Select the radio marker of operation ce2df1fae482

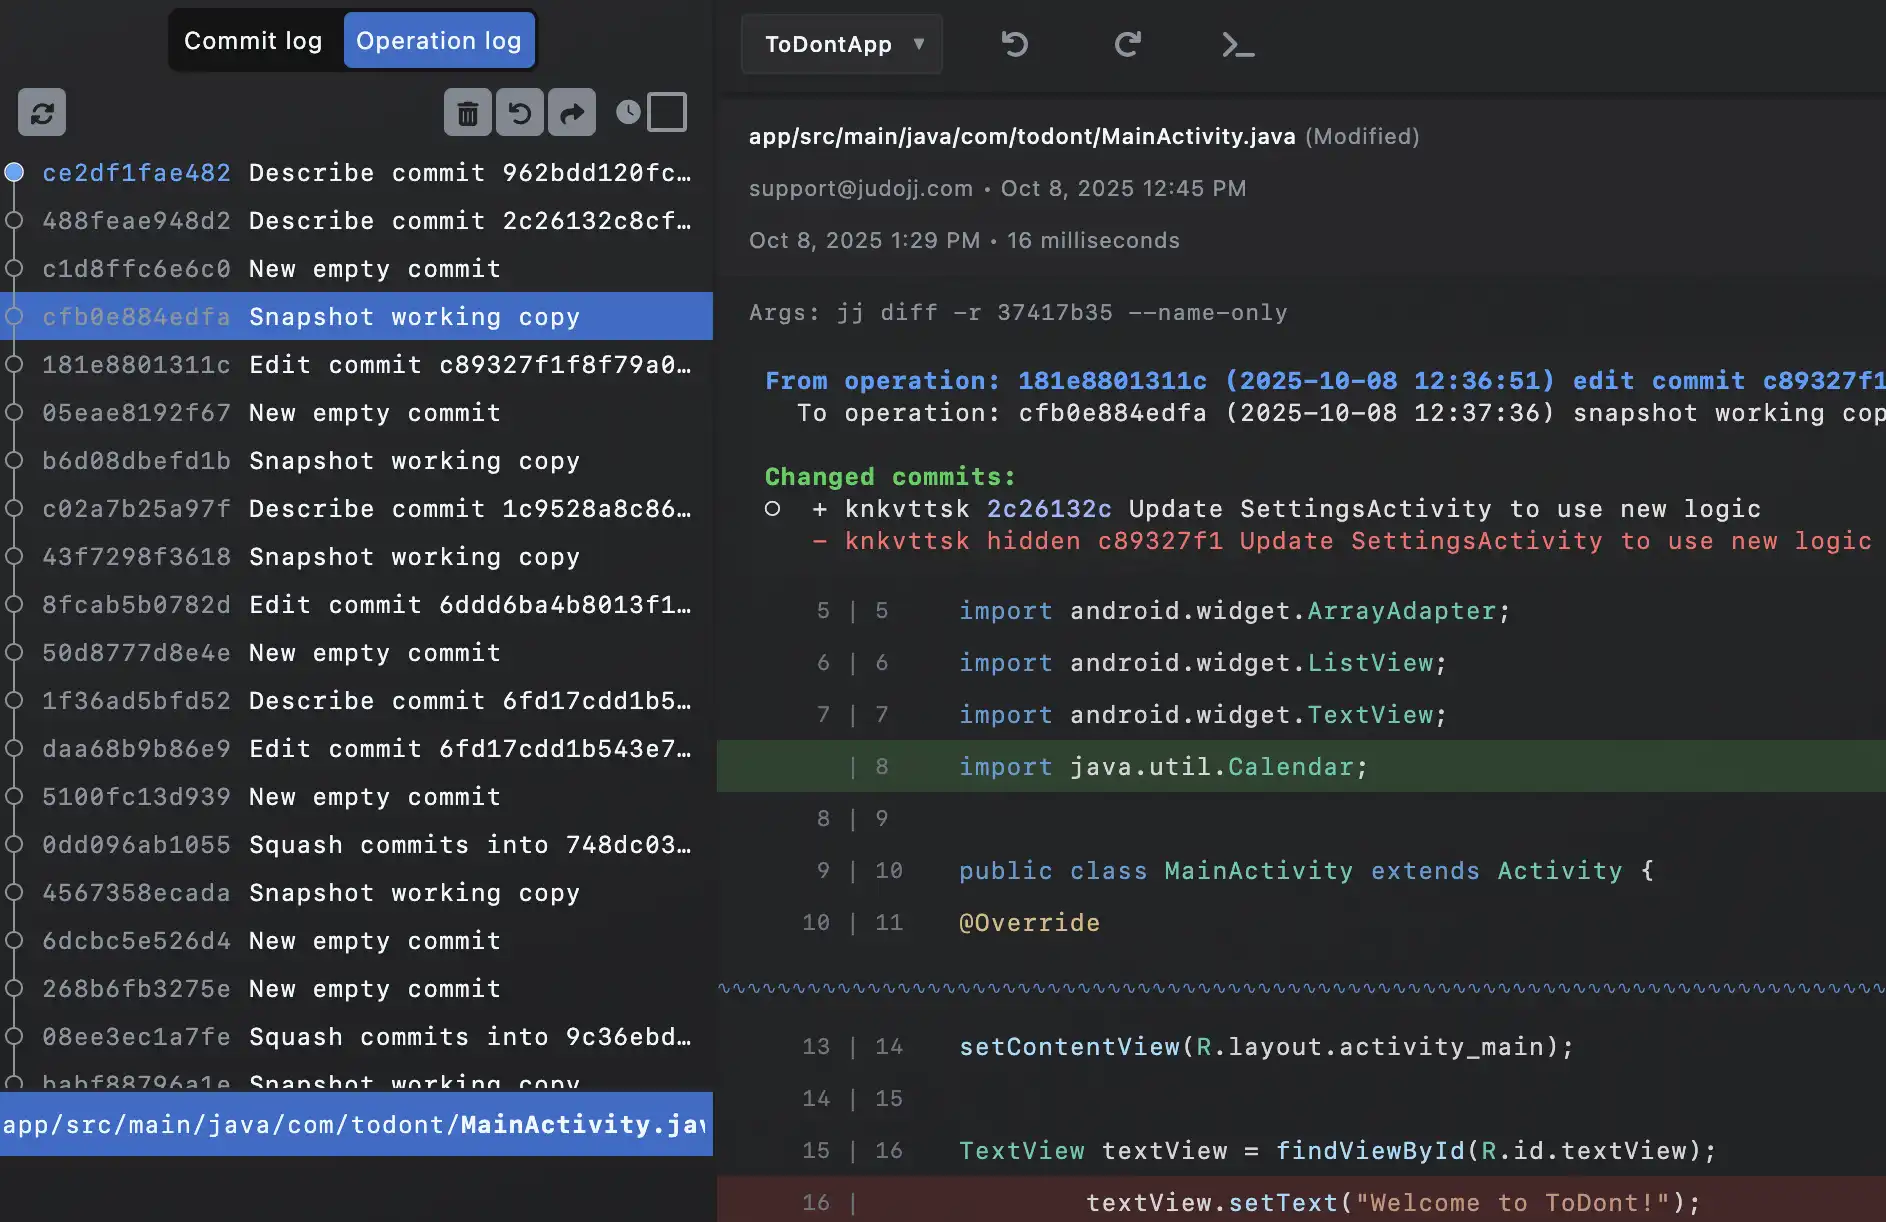click(x=14, y=172)
